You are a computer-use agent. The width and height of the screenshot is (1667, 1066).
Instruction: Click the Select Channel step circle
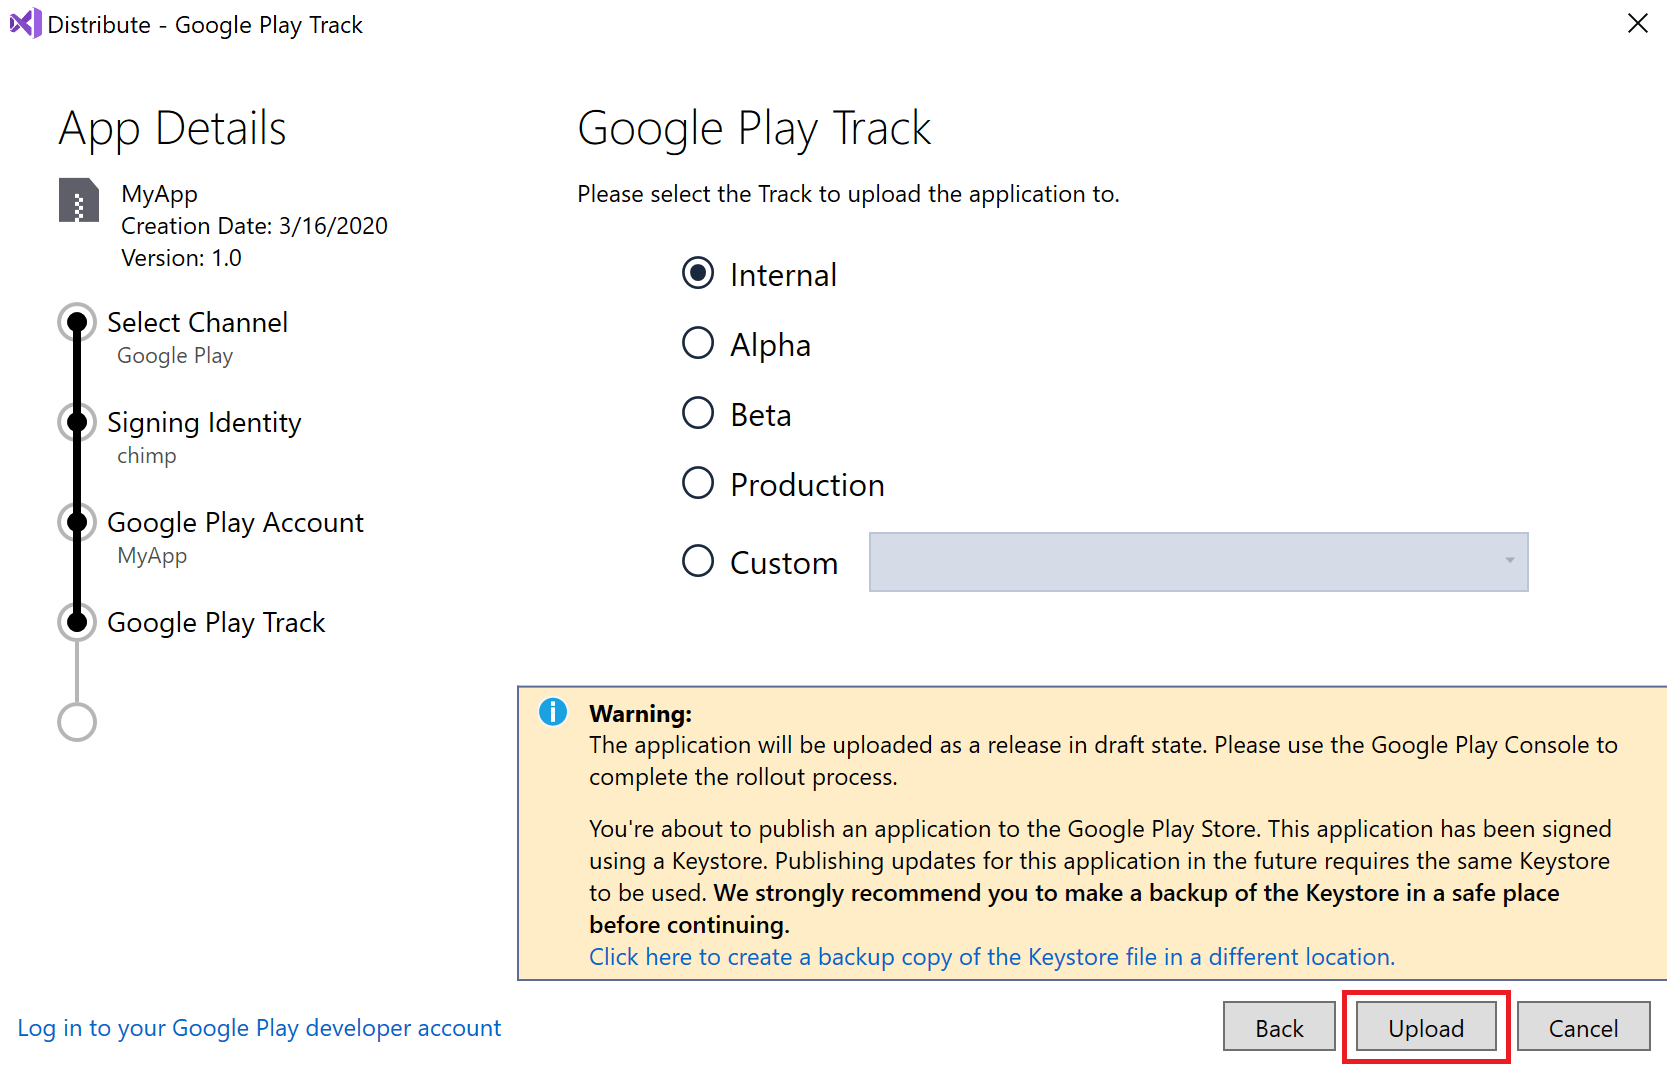click(77, 322)
